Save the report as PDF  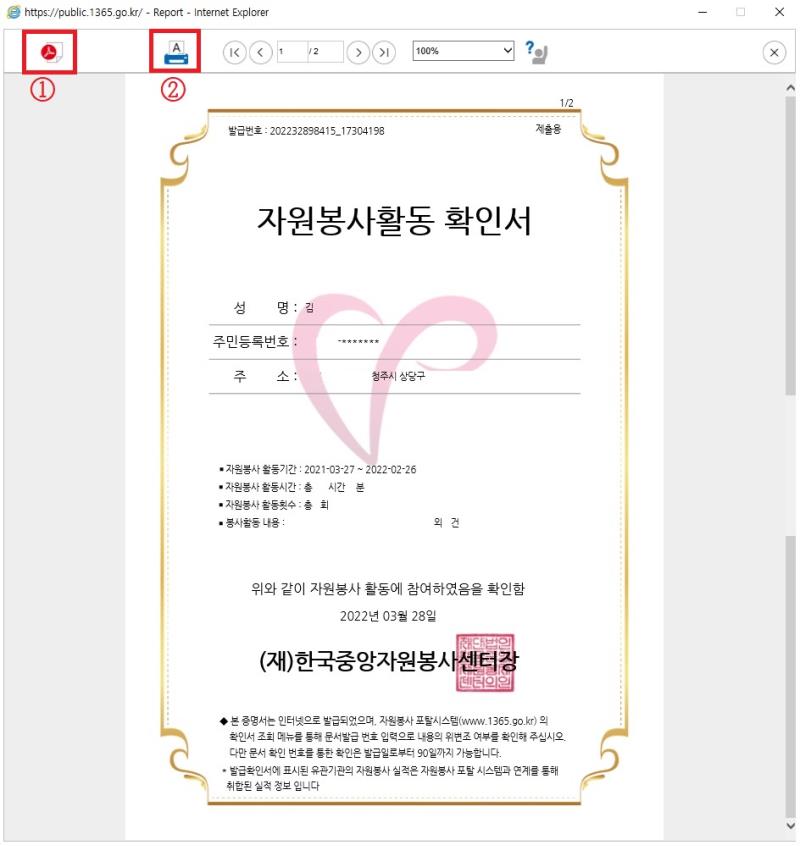click(x=50, y=52)
